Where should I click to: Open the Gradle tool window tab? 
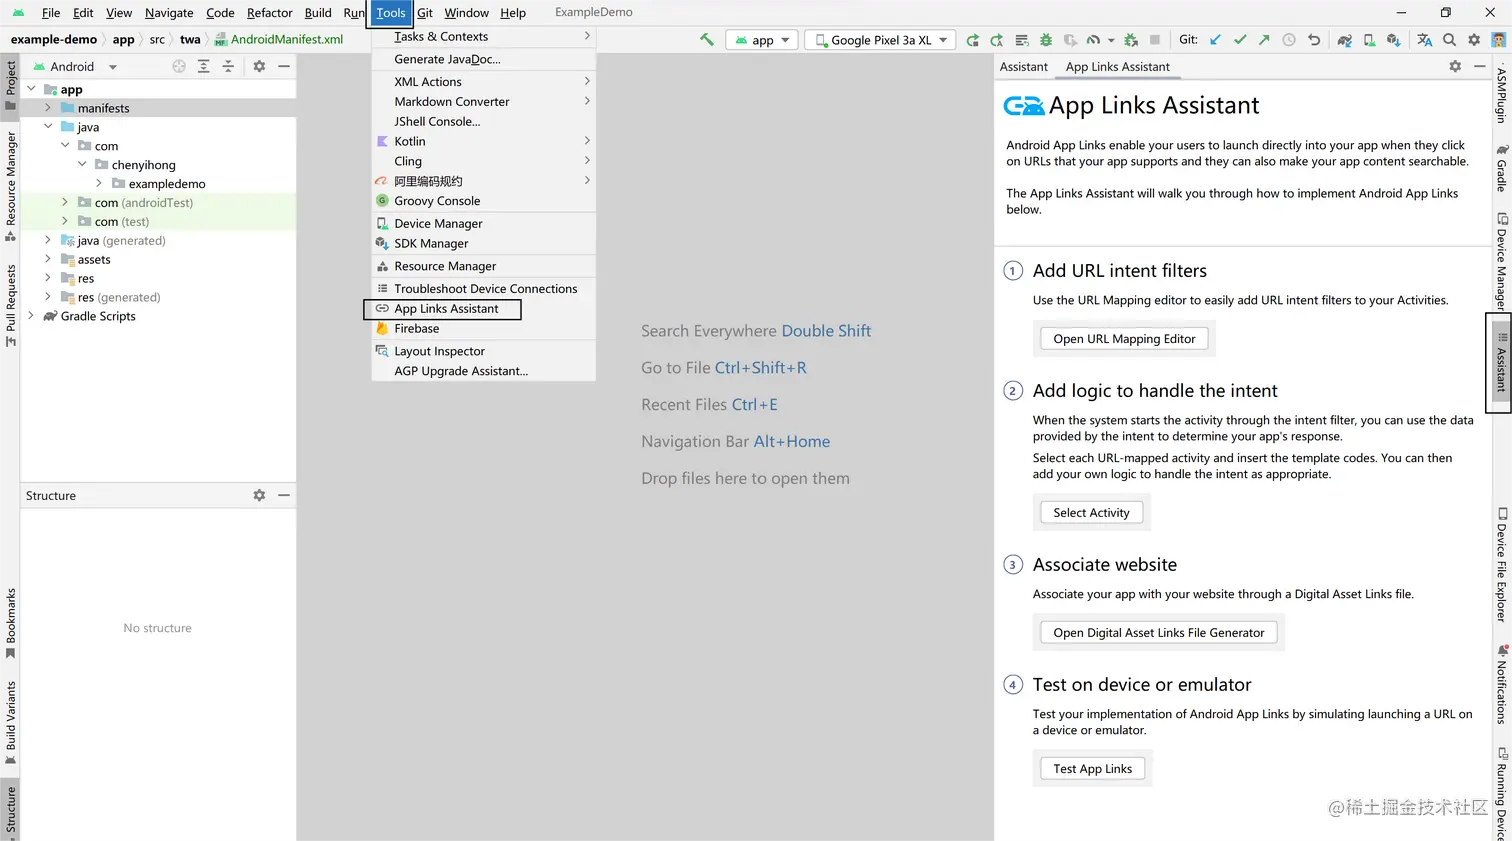[1502, 167]
